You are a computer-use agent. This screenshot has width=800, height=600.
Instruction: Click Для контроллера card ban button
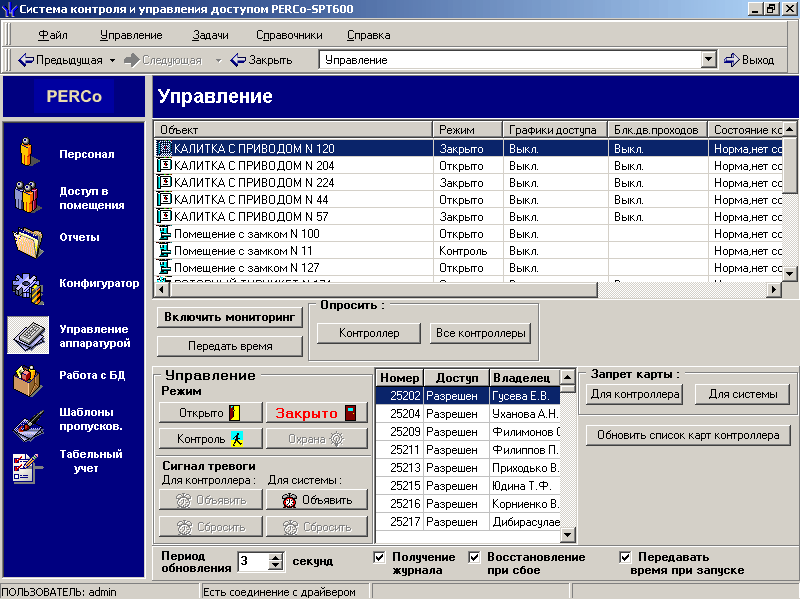tap(635, 394)
